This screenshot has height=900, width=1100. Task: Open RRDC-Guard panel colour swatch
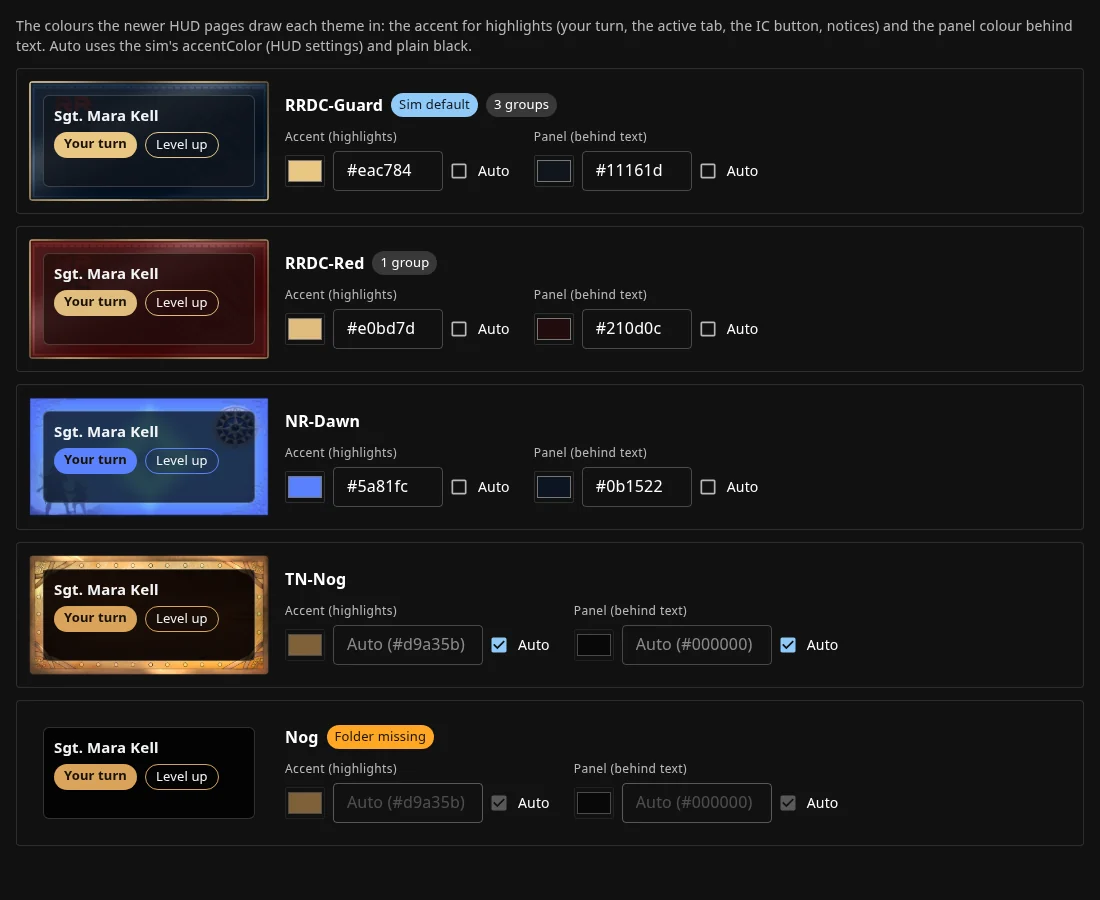click(x=554, y=171)
